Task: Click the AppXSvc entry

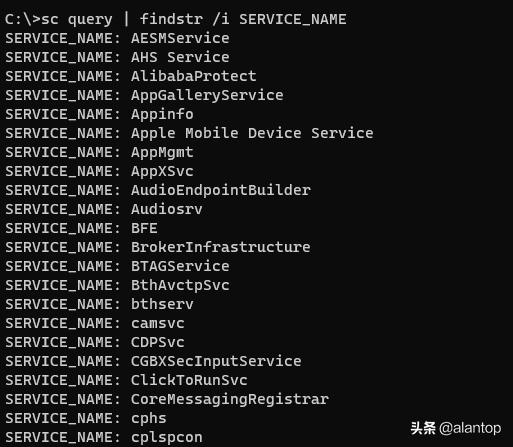Action: pyautogui.click(x=162, y=171)
